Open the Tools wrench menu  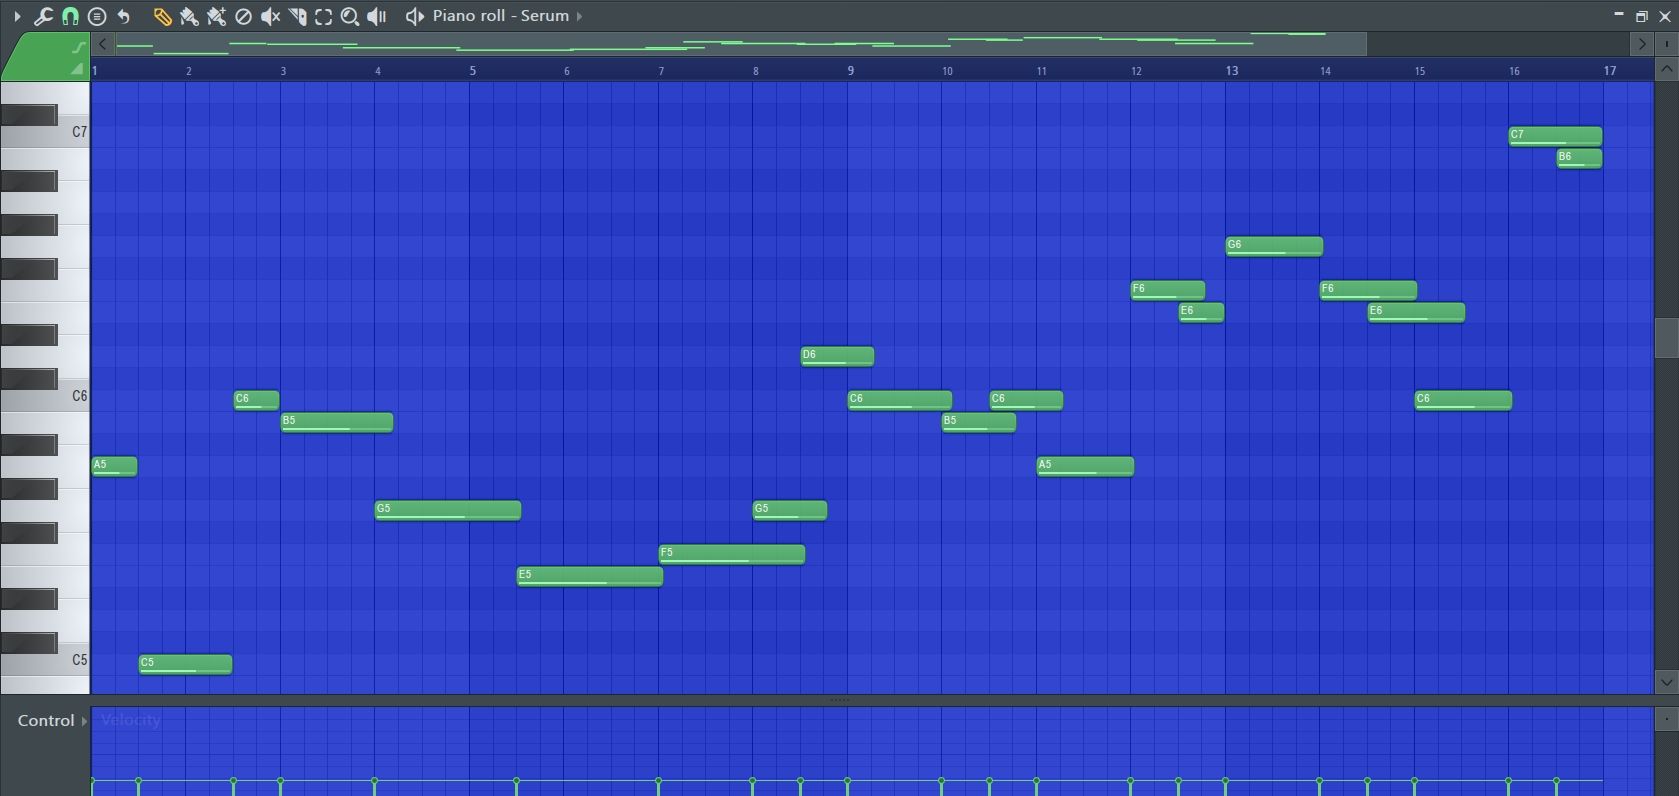click(43, 16)
